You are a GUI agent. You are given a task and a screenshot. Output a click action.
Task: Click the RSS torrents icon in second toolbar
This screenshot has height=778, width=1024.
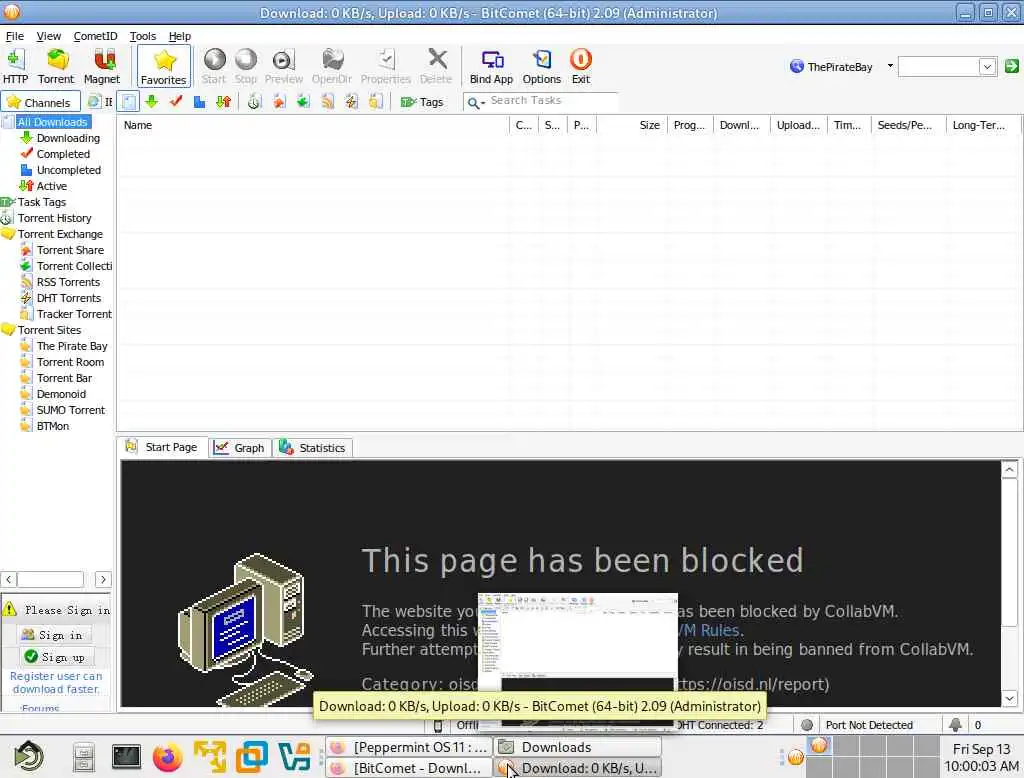[x=327, y=102]
